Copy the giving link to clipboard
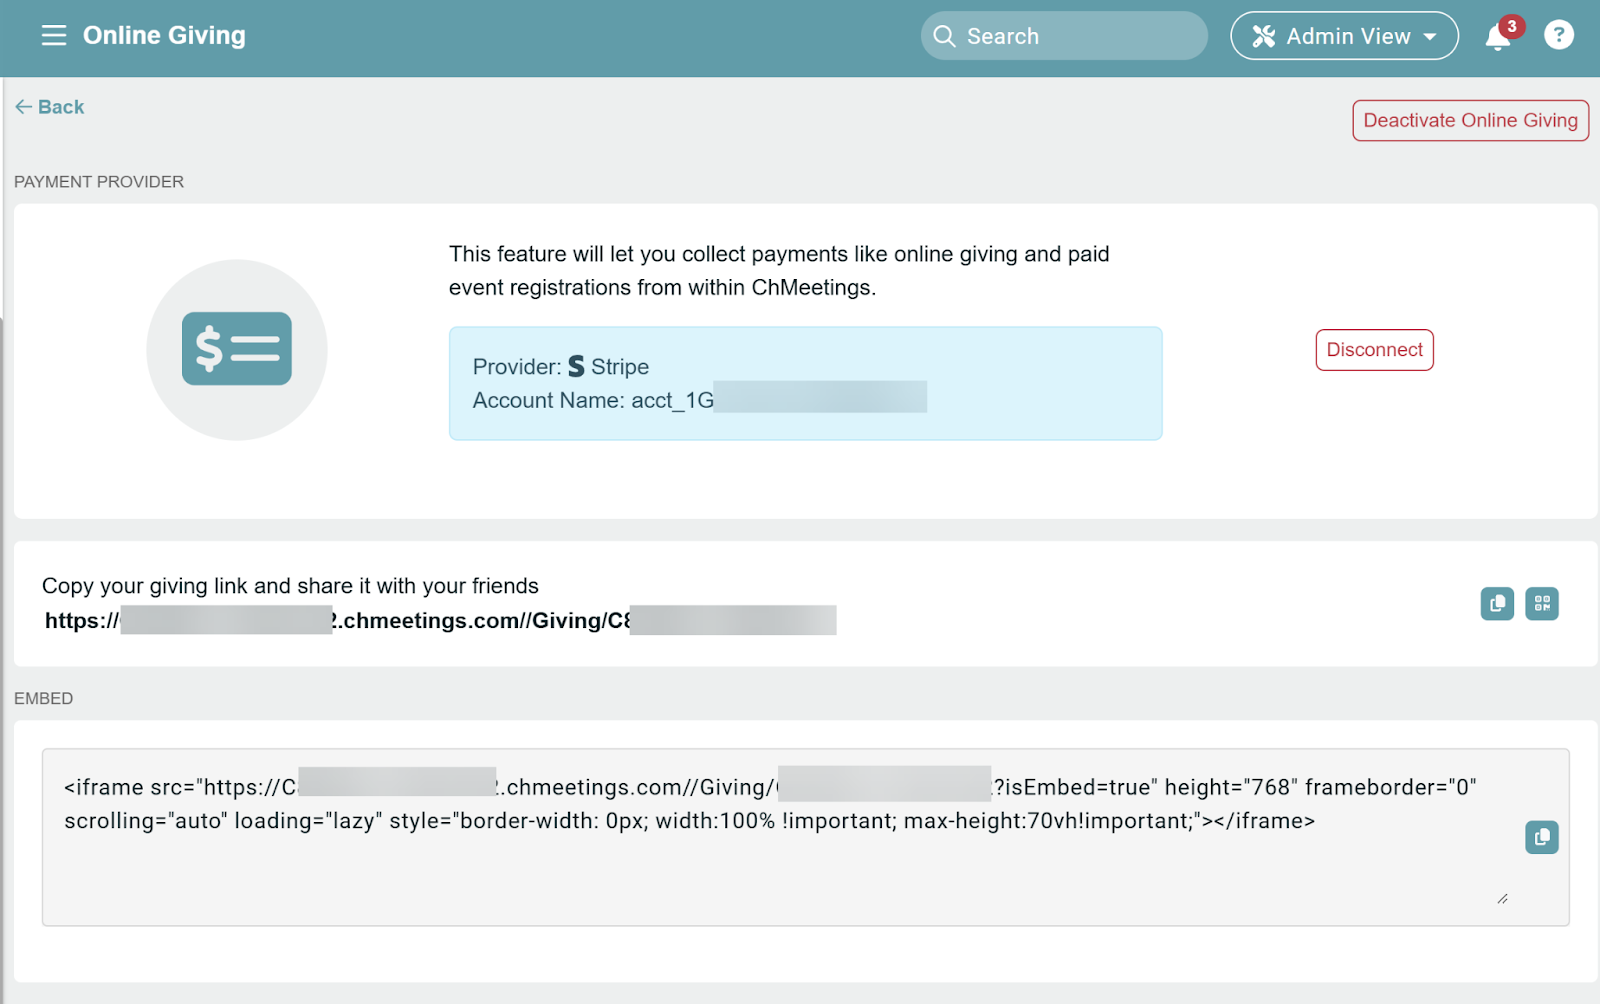This screenshot has height=1004, width=1600. (x=1497, y=604)
